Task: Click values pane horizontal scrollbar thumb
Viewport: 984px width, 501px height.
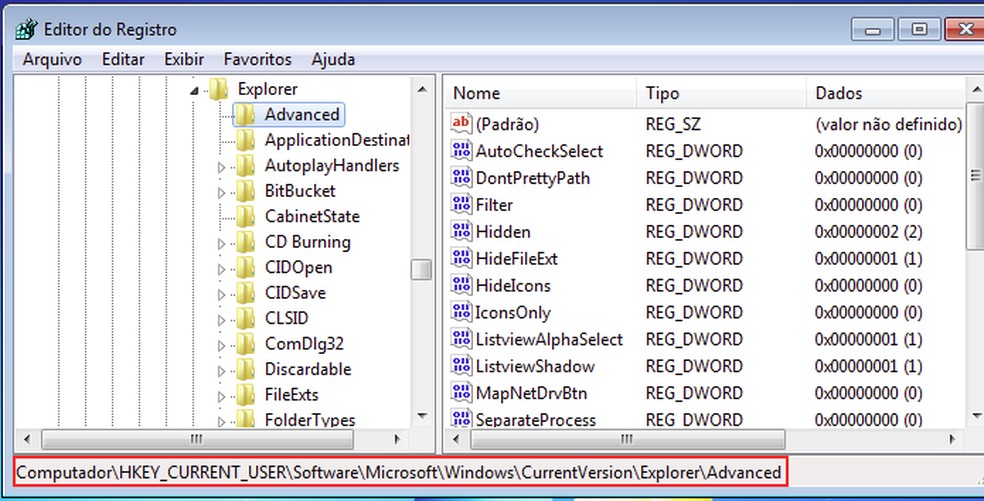Action: 627,439
